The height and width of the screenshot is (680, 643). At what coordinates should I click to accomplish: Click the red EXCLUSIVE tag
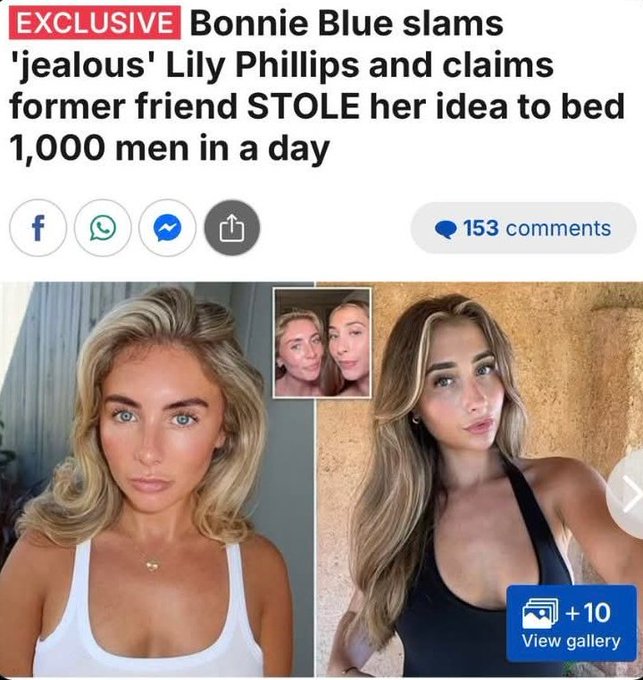pyautogui.click(x=95, y=23)
